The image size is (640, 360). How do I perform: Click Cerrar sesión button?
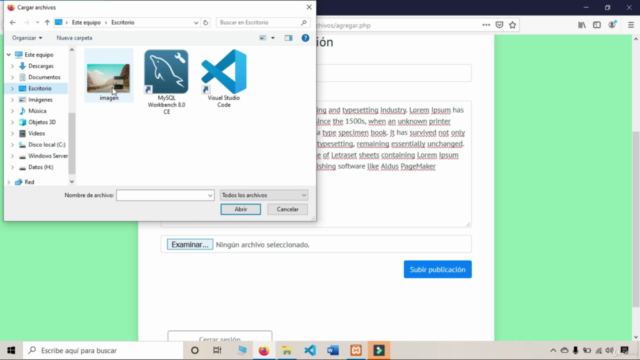click(220, 337)
